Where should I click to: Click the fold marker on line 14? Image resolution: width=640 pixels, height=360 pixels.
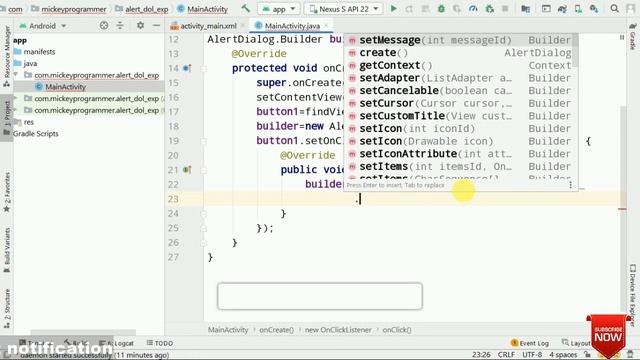204,69
